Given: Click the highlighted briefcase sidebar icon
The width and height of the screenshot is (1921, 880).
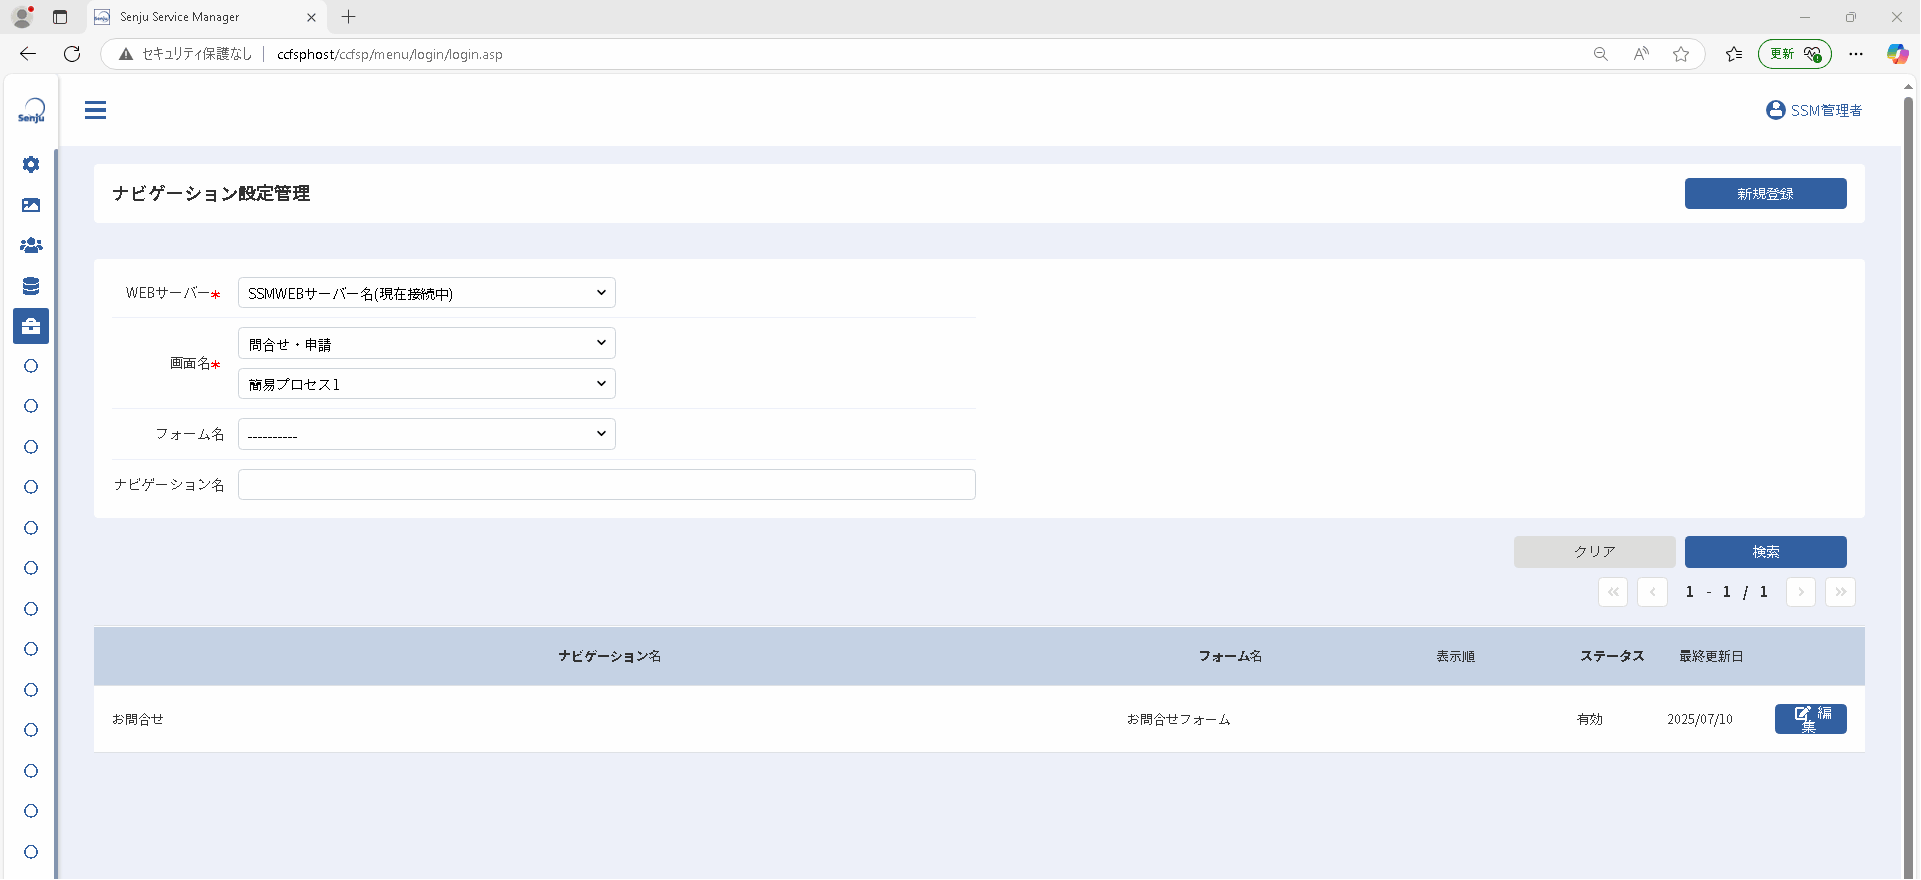Looking at the screenshot, I should (31, 326).
